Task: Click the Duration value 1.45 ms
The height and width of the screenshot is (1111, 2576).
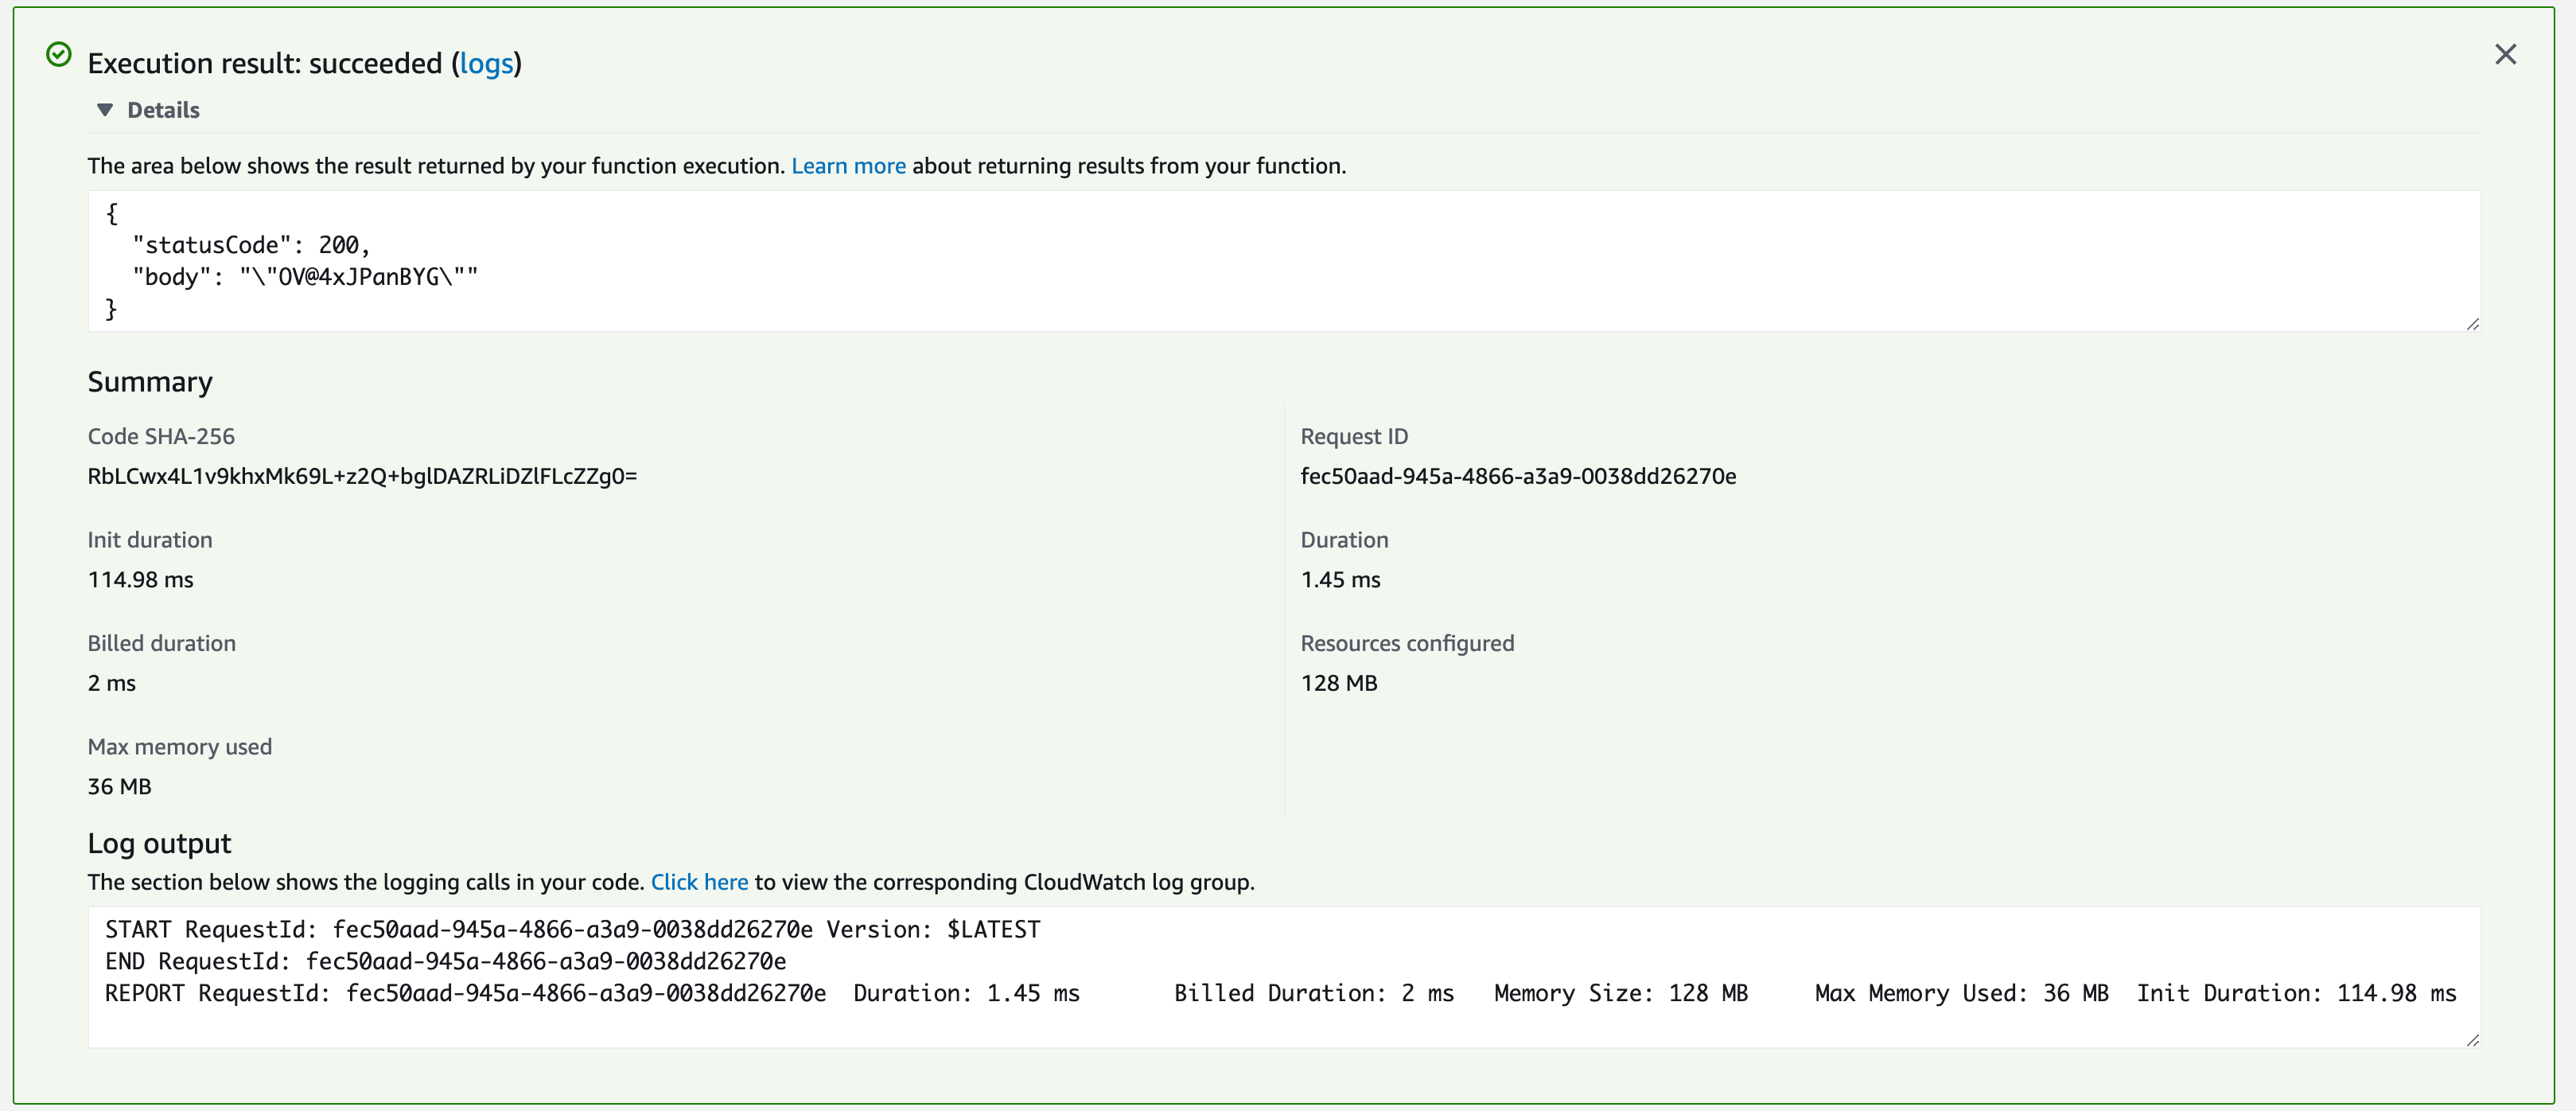Action: point(1340,580)
